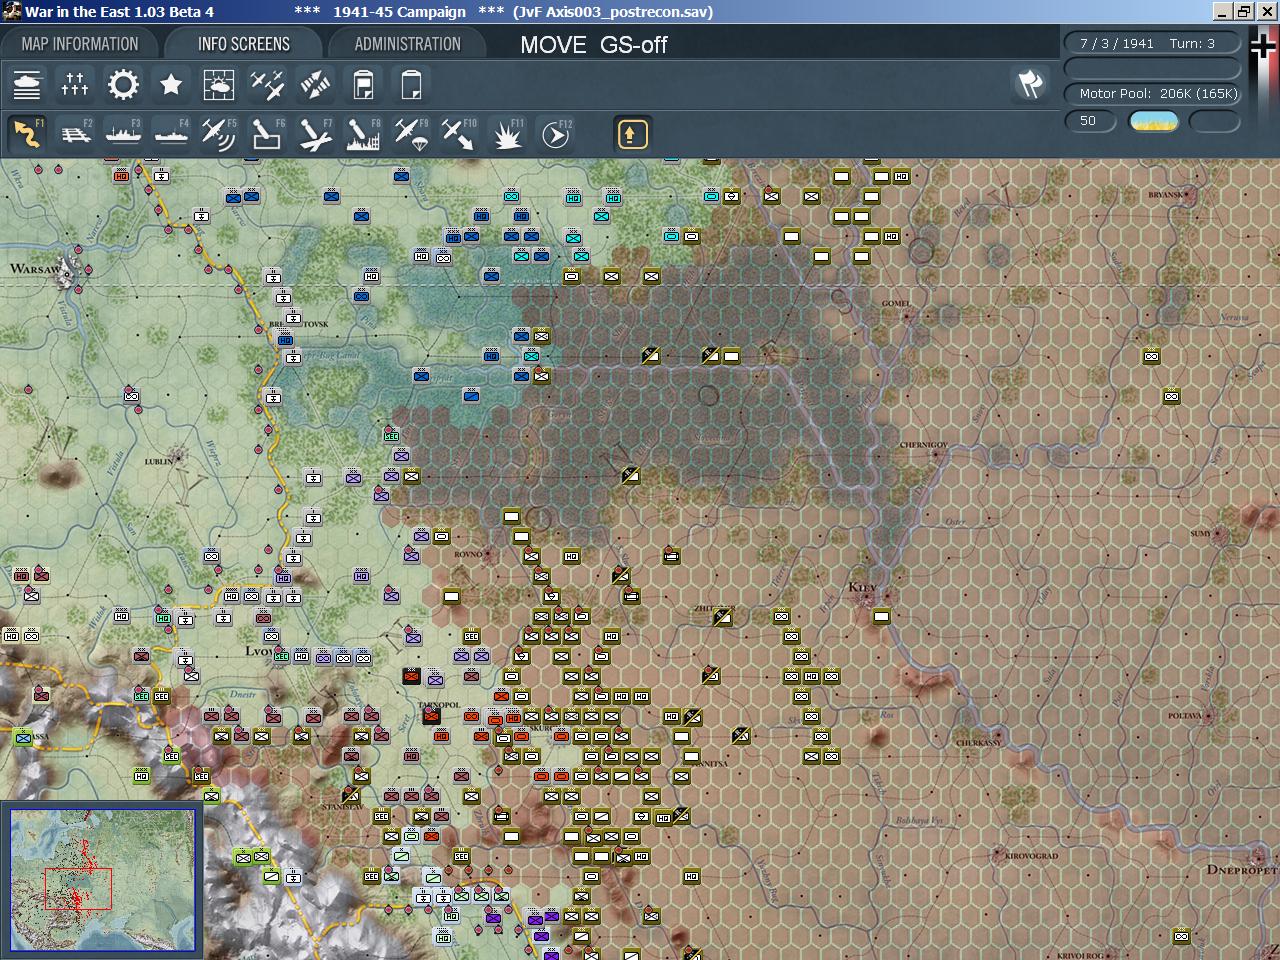Activate F9 air transport parachute mode
1280x960 pixels.
pos(411,134)
